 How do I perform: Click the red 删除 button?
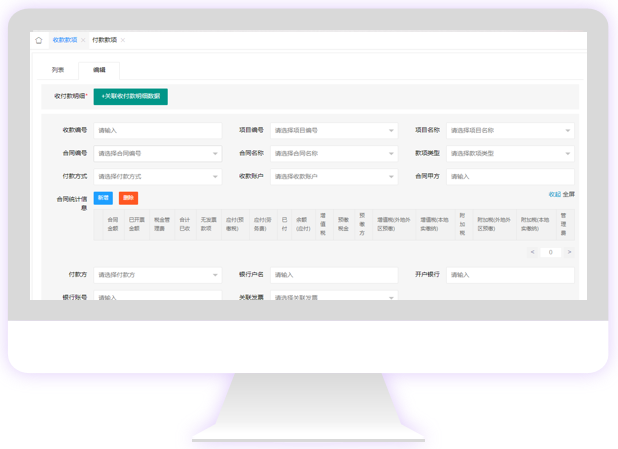tap(128, 198)
